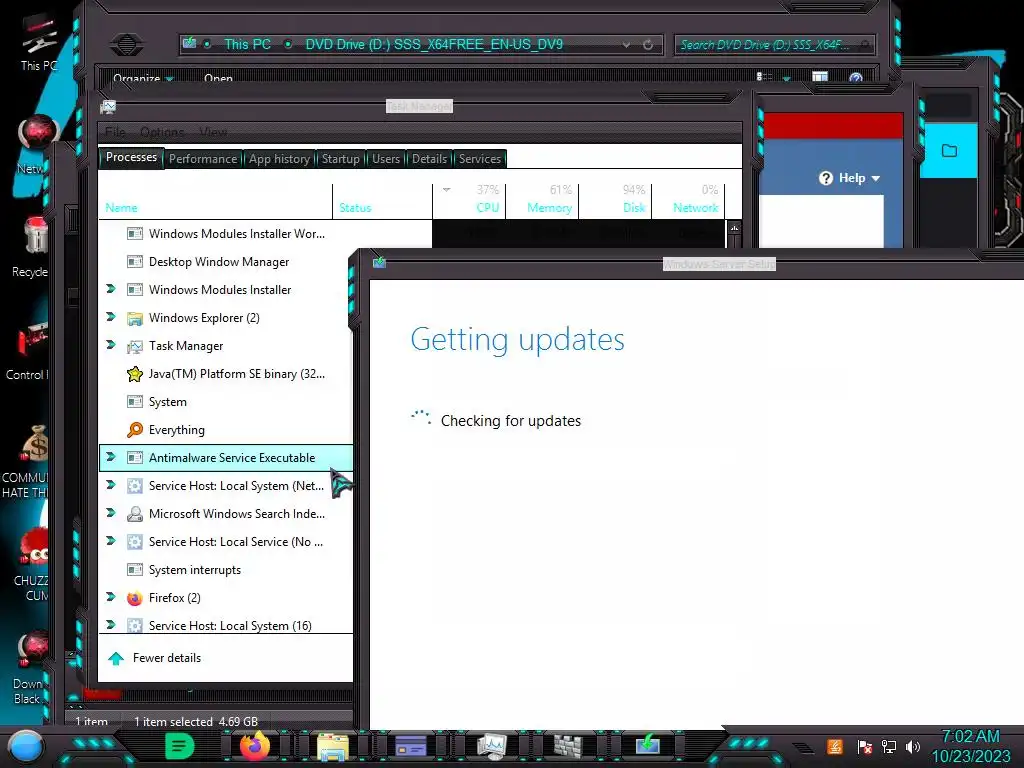Open the Services tab

479,159
